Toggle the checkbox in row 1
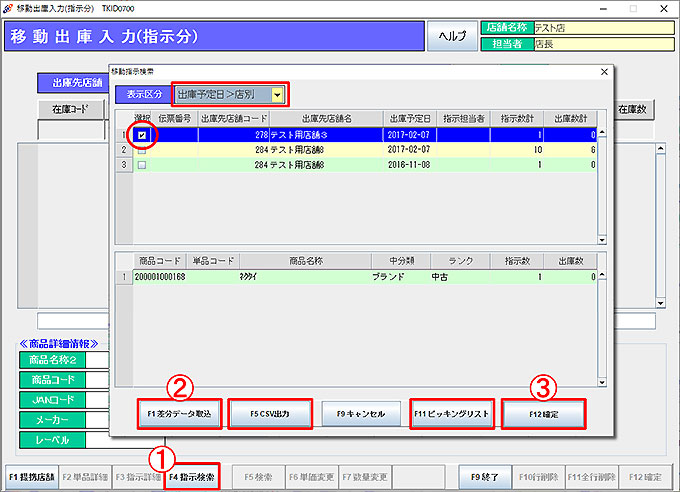This screenshot has width=680, height=492. pos(142,135)
